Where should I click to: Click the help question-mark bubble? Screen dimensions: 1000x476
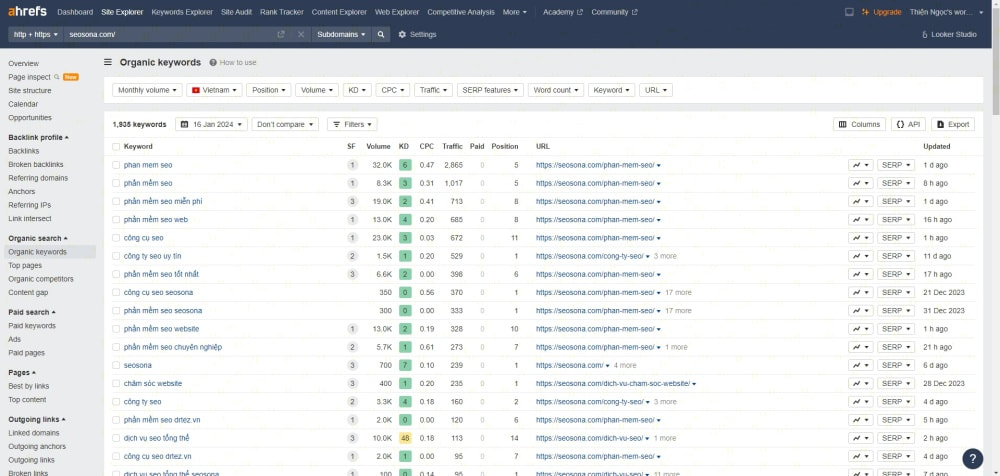[973, 458]
